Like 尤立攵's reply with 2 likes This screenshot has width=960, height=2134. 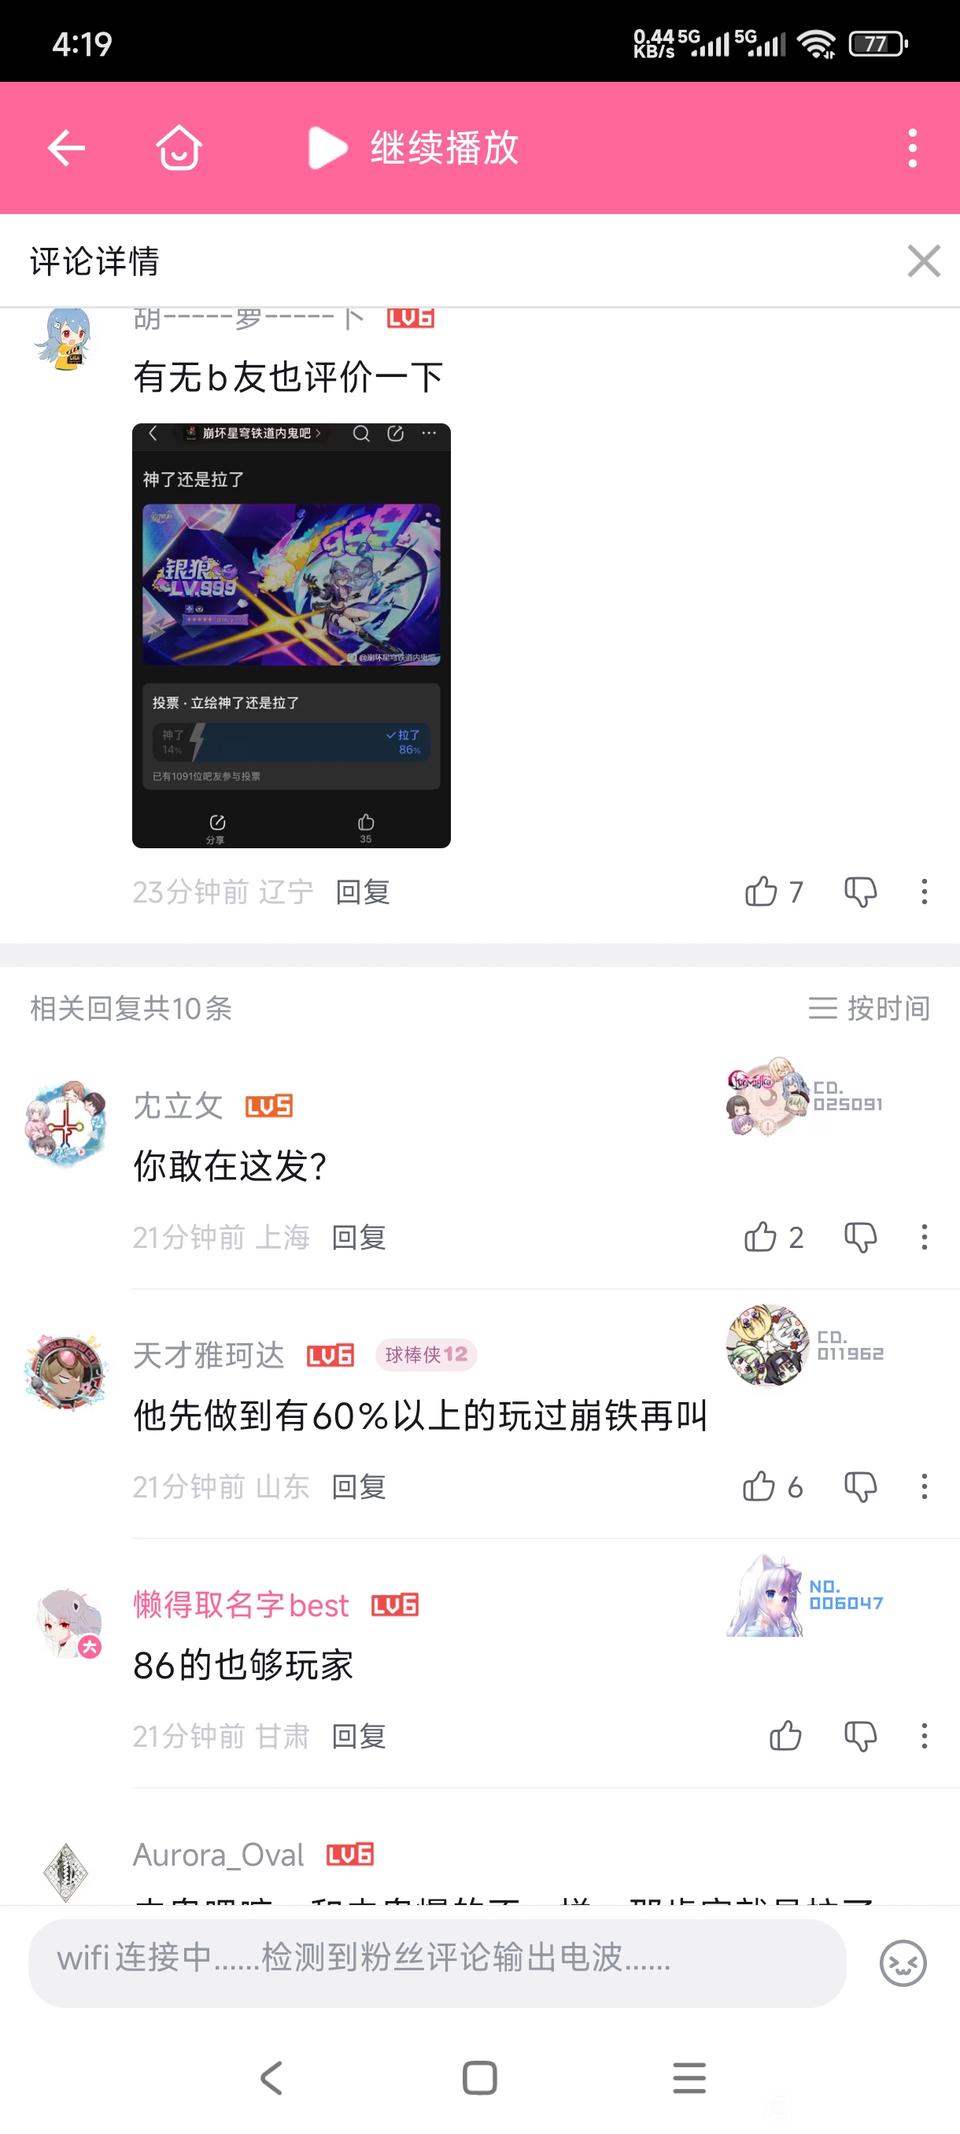point(773,1237)
